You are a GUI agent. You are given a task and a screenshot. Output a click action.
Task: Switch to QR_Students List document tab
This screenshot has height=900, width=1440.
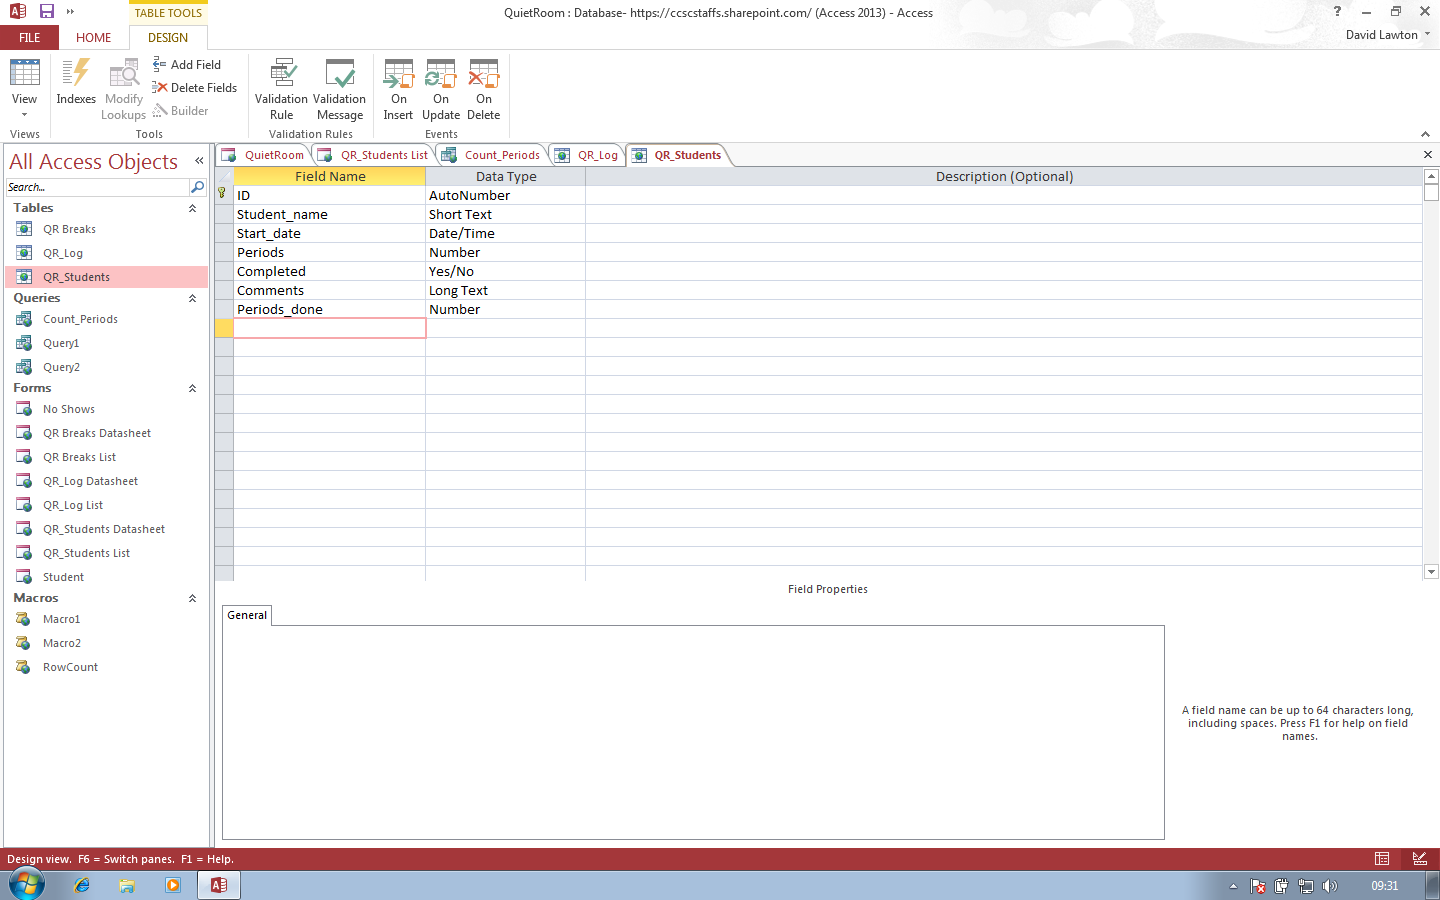coord(373,155)
